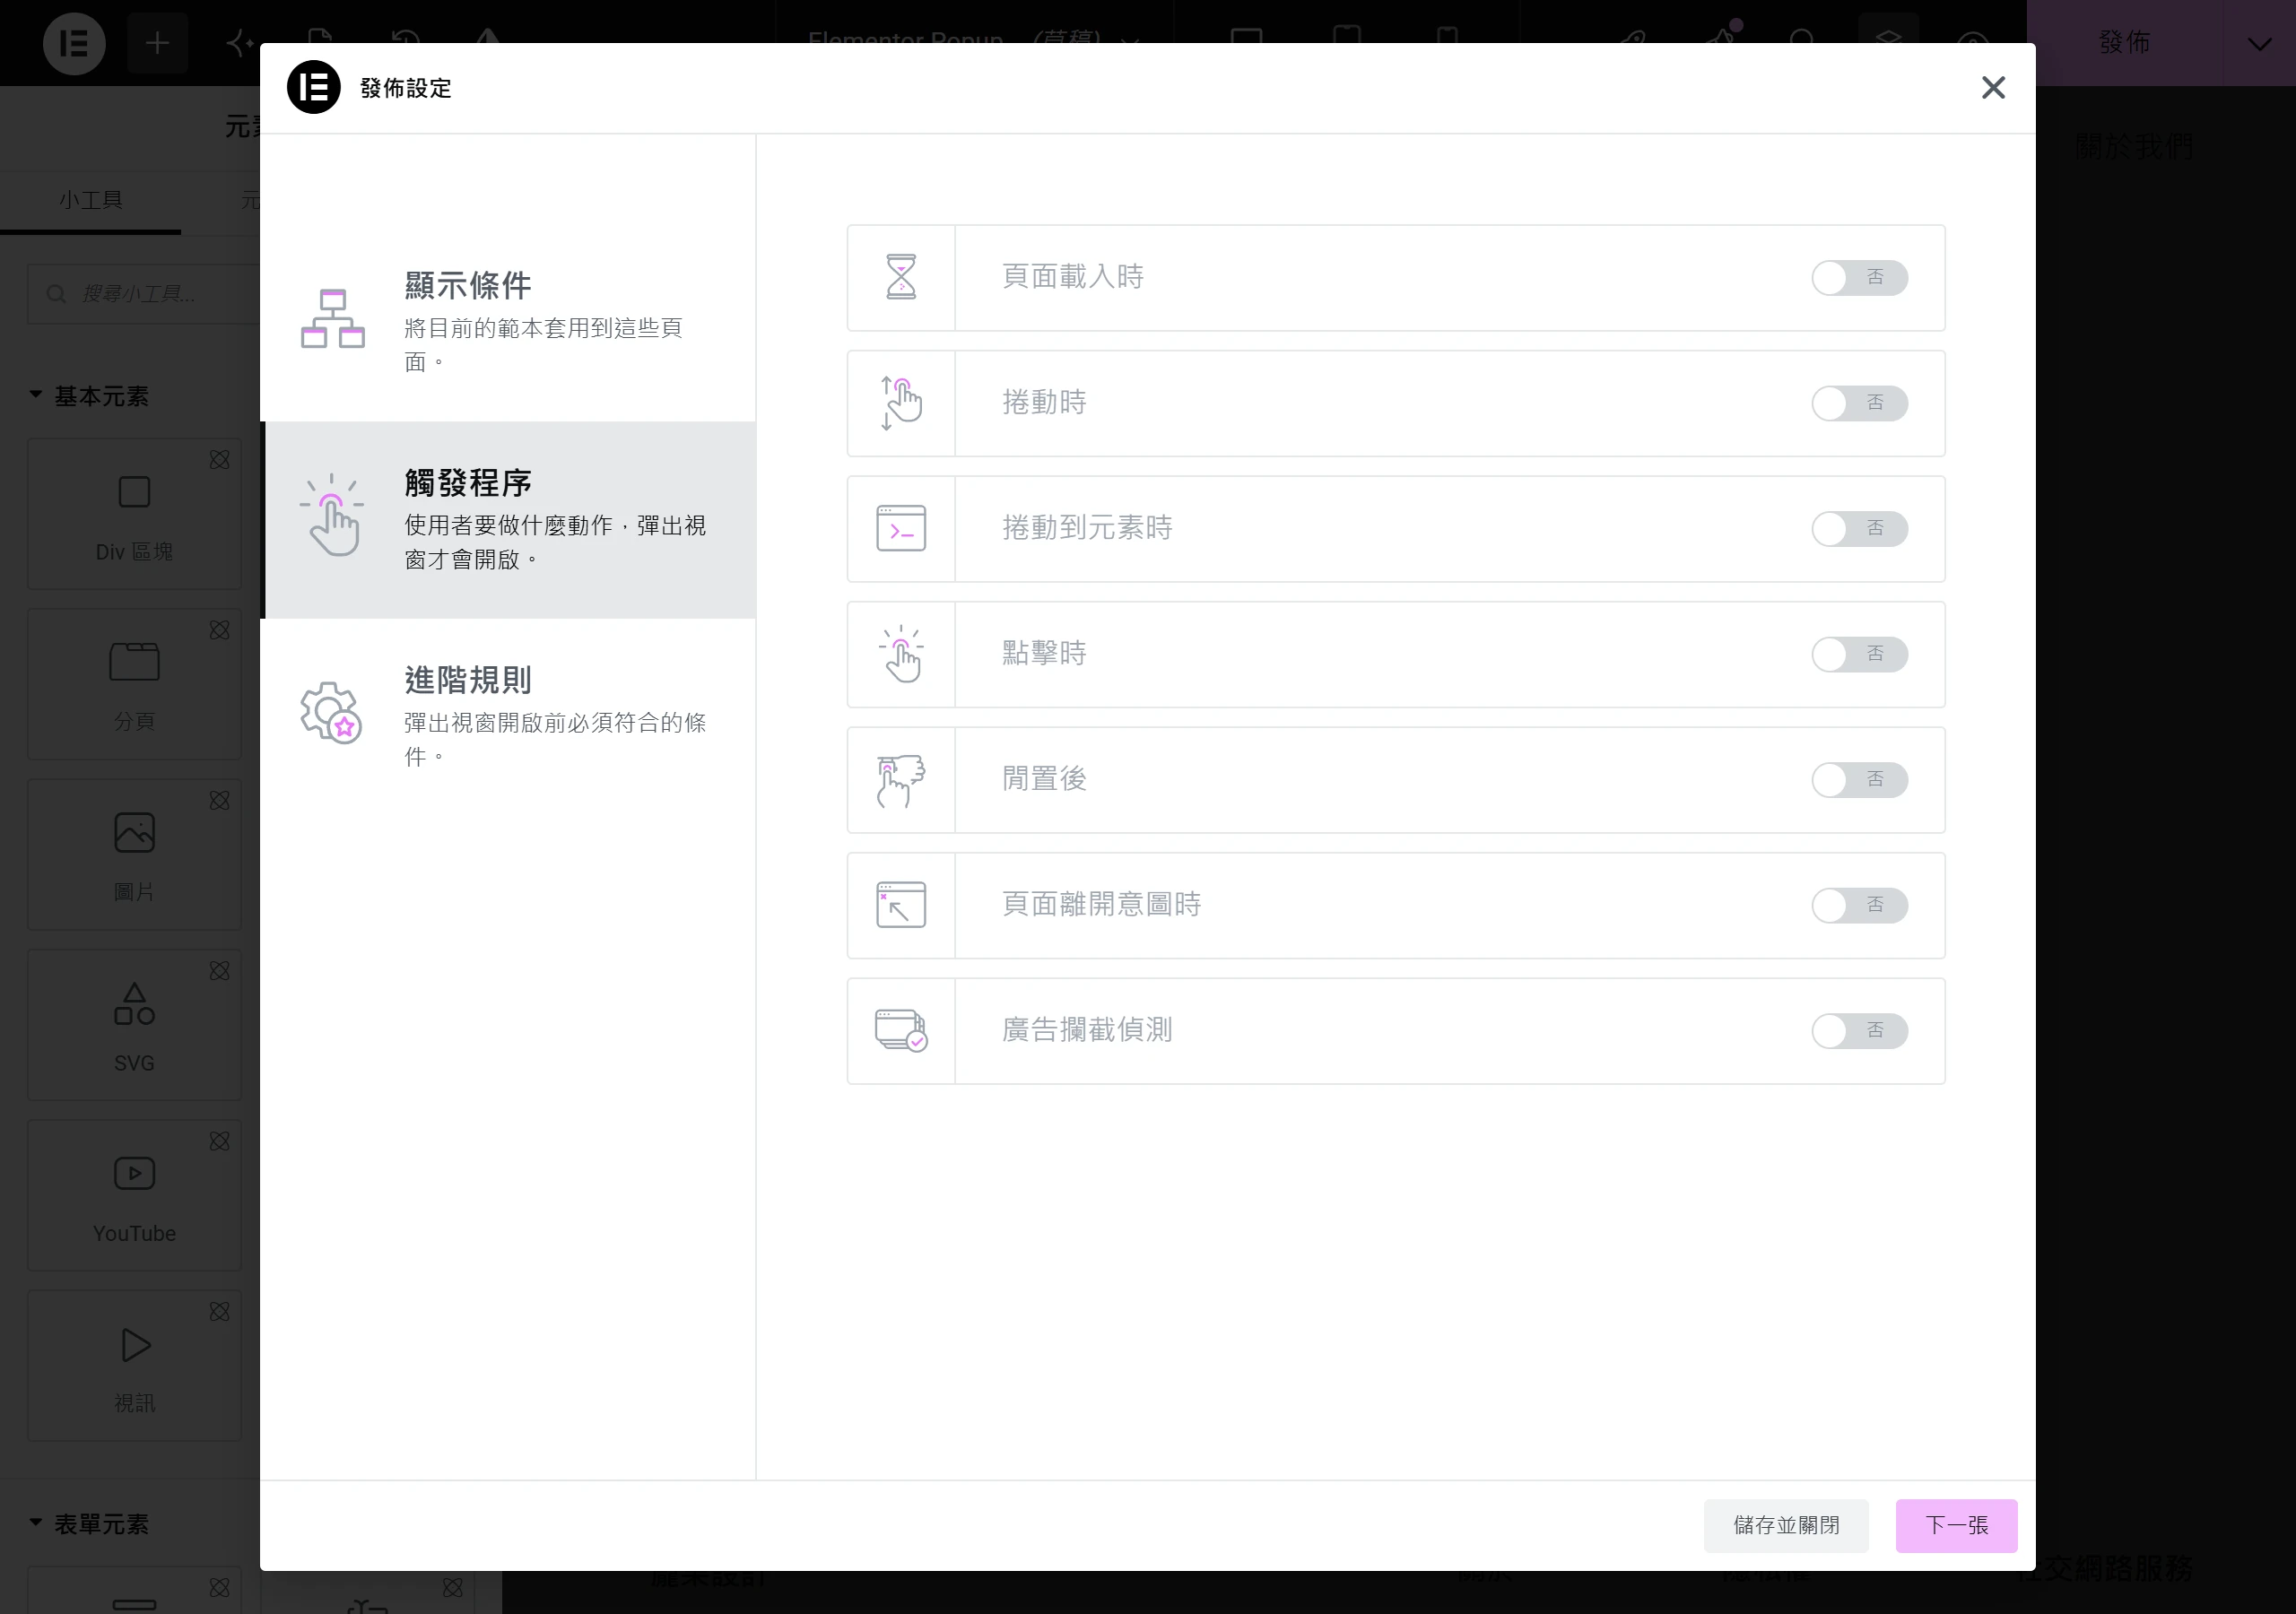
Task: Select the 圖片 image widget
Action: coord(134,854)
